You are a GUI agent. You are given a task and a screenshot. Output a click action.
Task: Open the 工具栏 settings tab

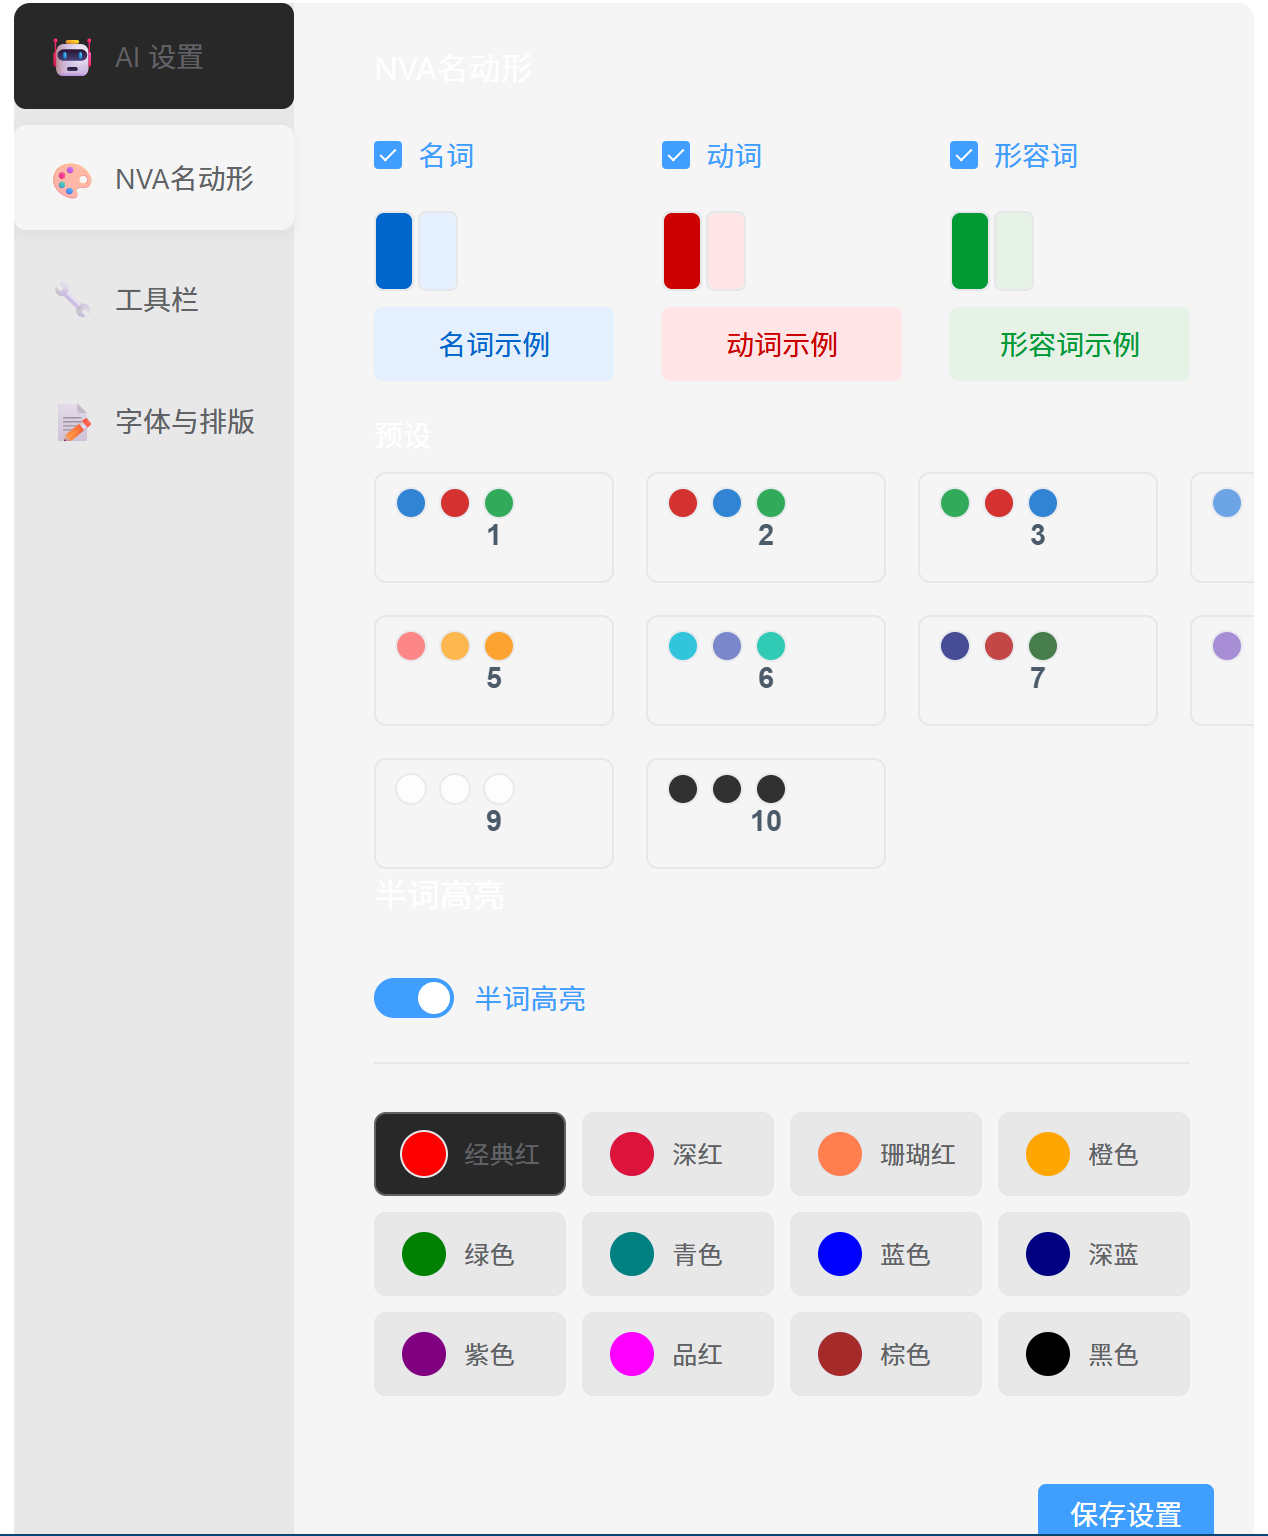click(x=154, y=300)
